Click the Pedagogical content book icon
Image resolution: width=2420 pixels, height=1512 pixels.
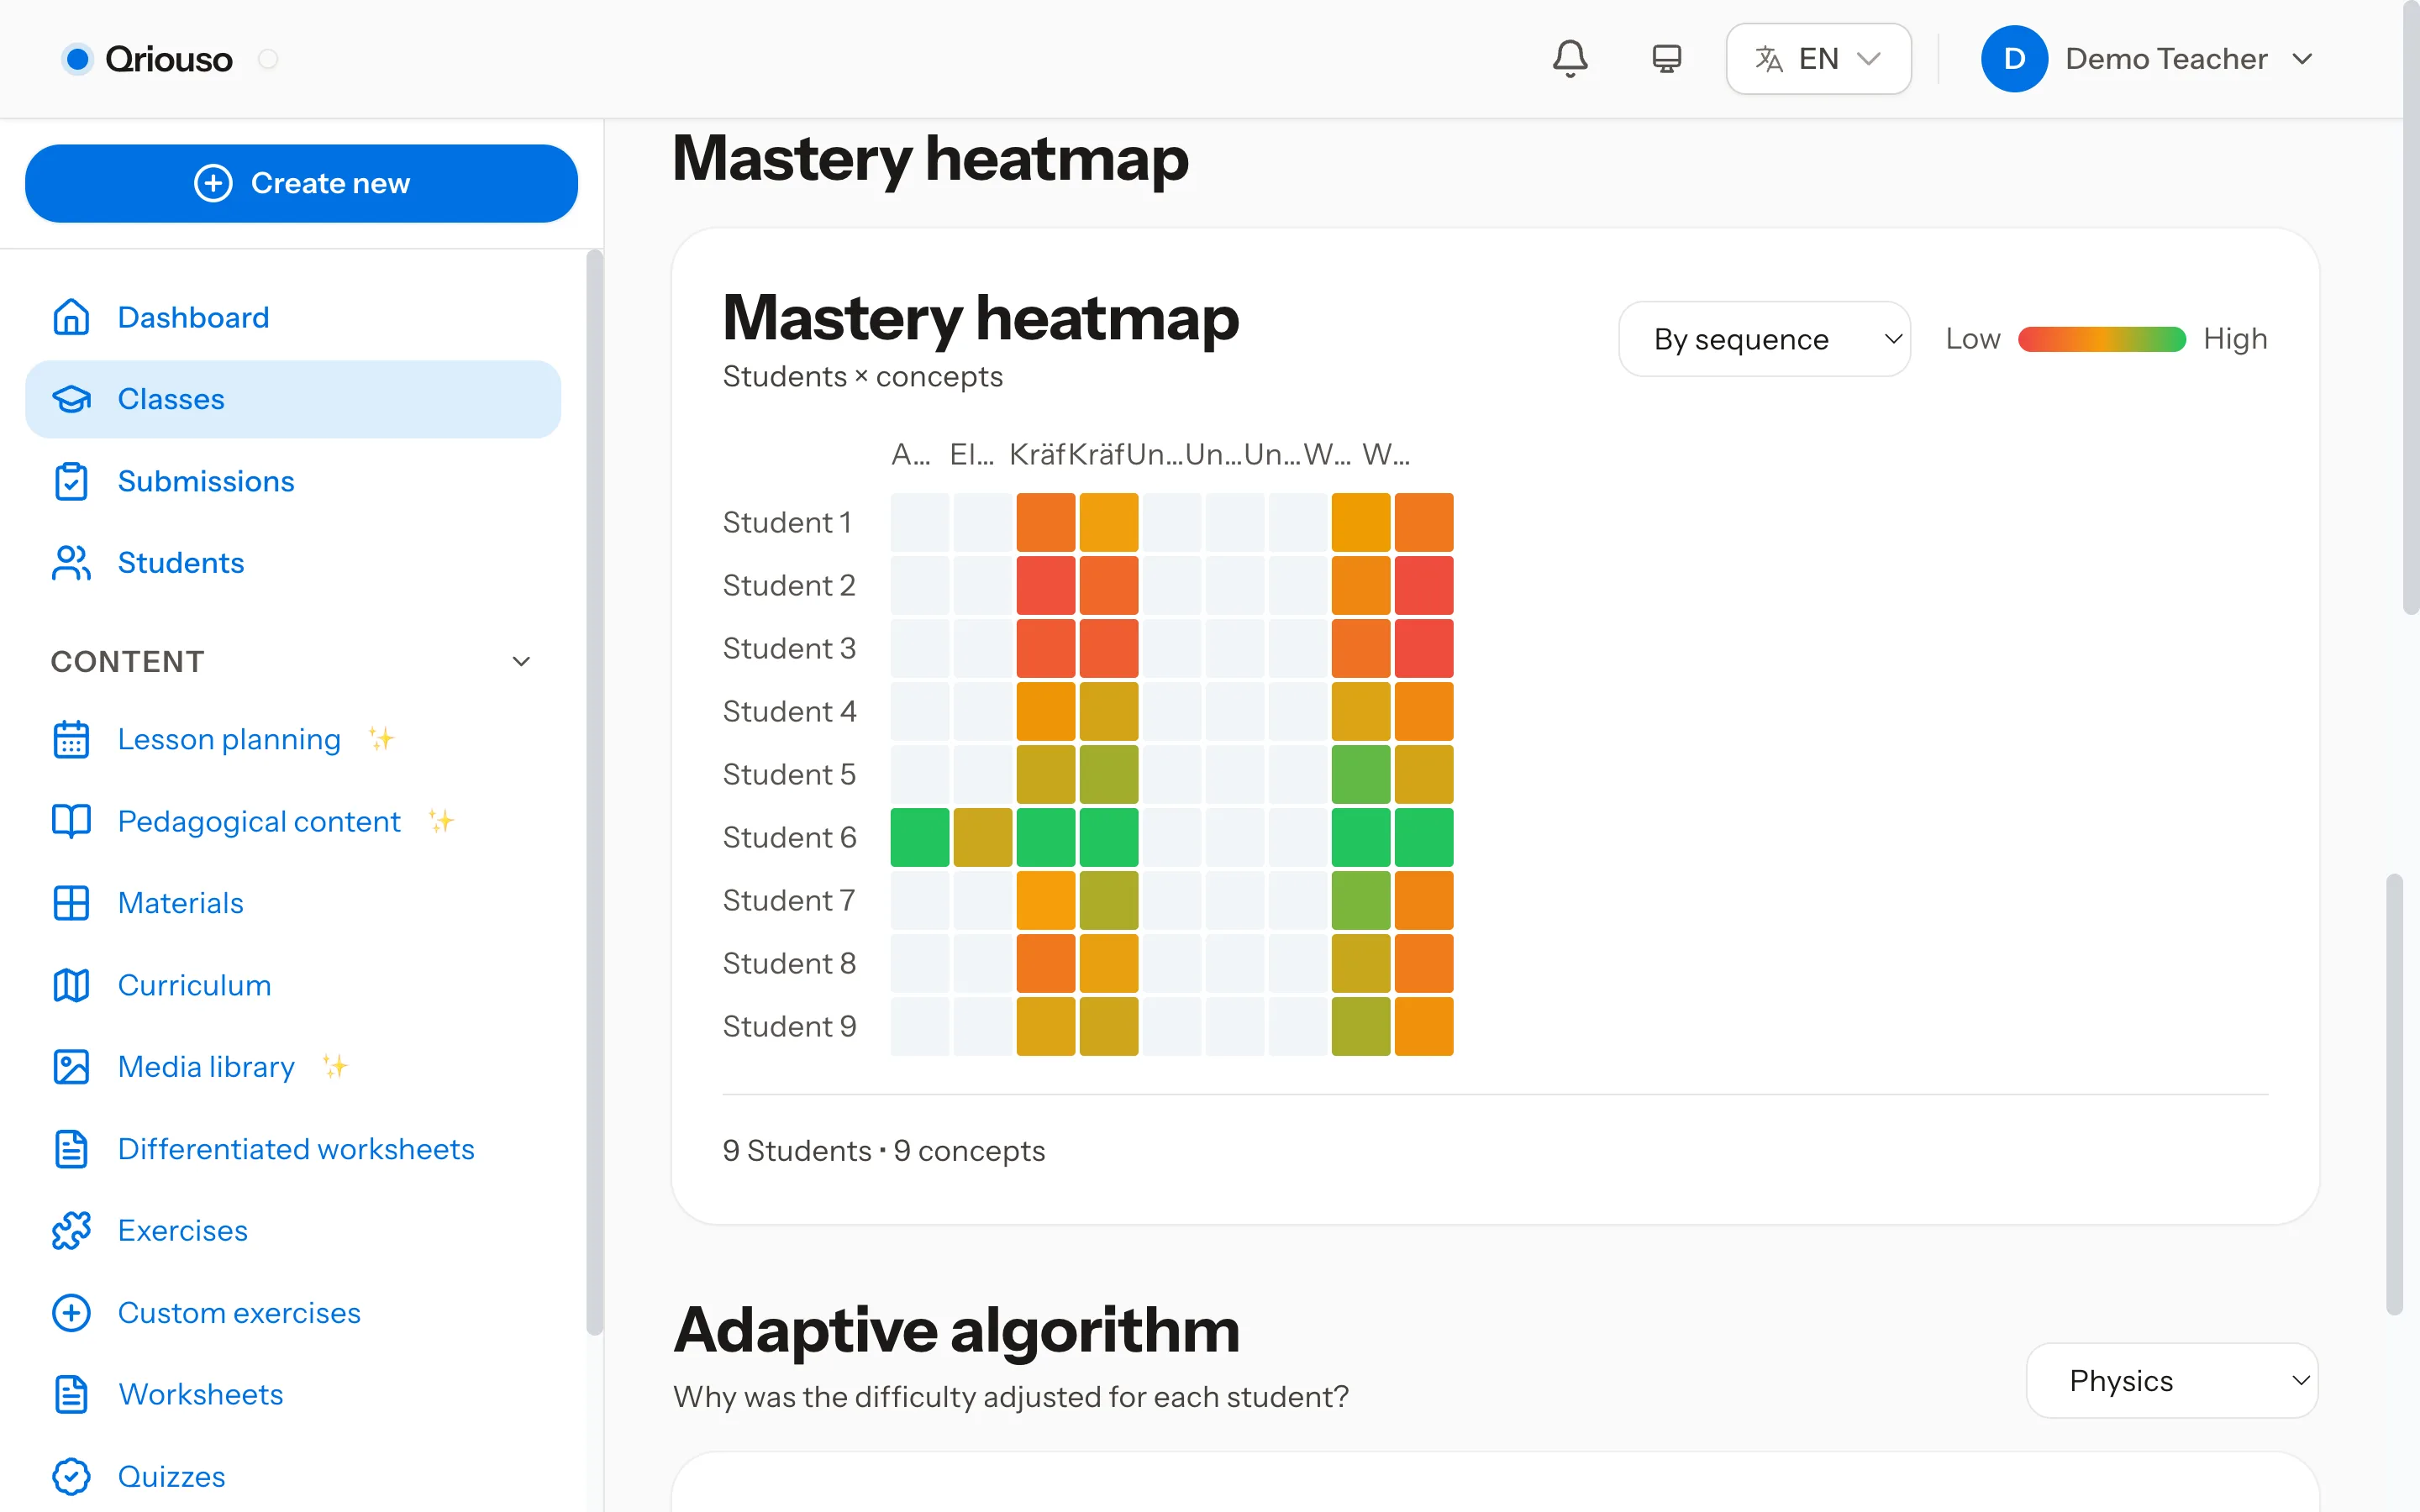71,821
